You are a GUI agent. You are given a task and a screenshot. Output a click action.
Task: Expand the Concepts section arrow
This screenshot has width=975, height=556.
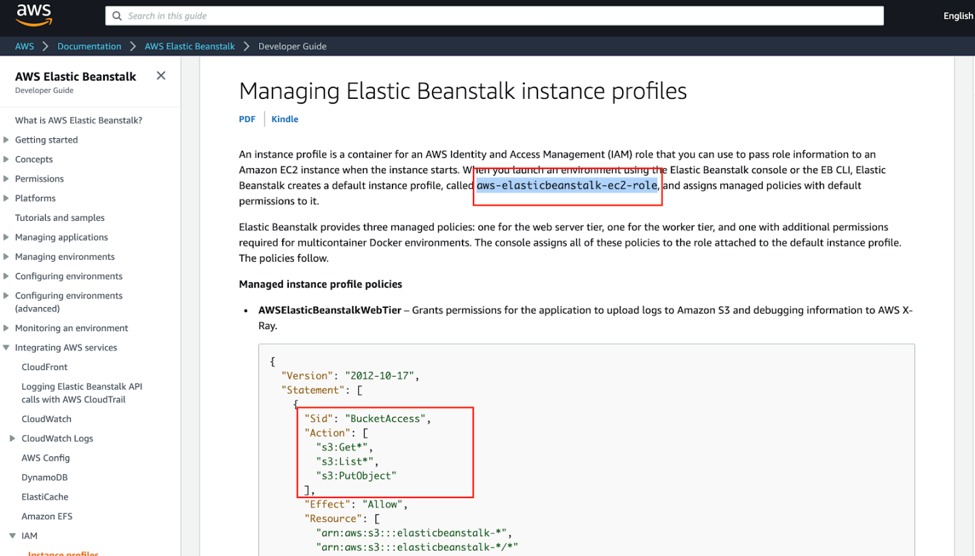(x=6, y=159)
